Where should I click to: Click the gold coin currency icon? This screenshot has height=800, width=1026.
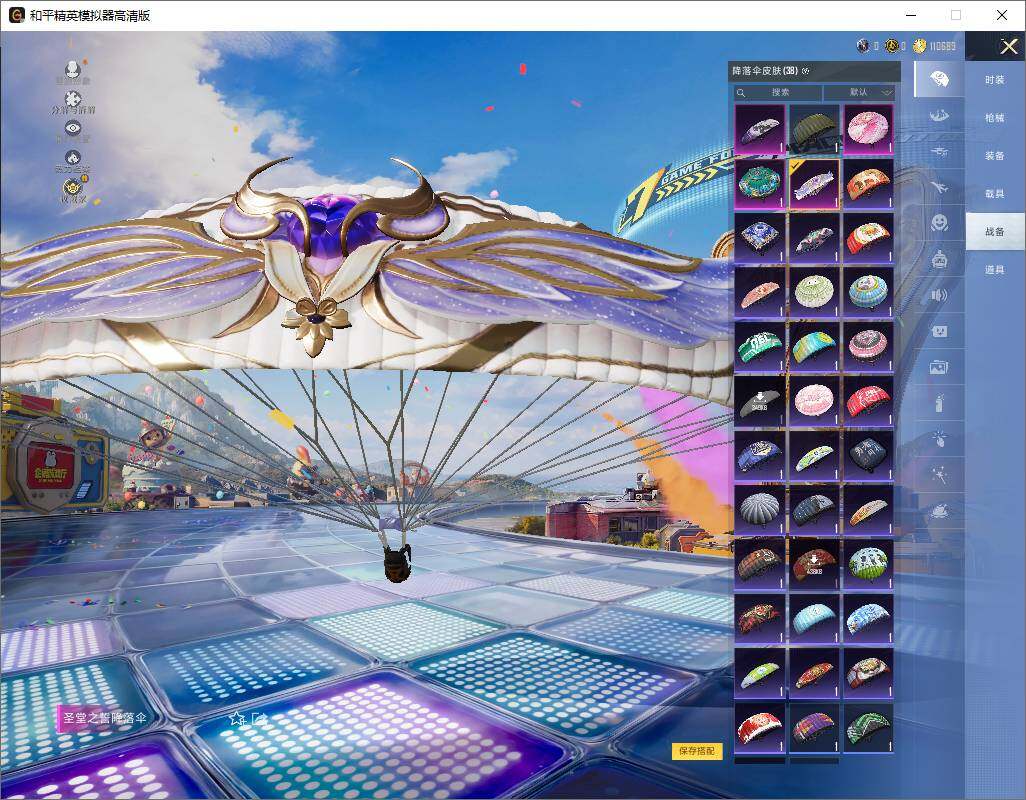click(x=919, y=46)
